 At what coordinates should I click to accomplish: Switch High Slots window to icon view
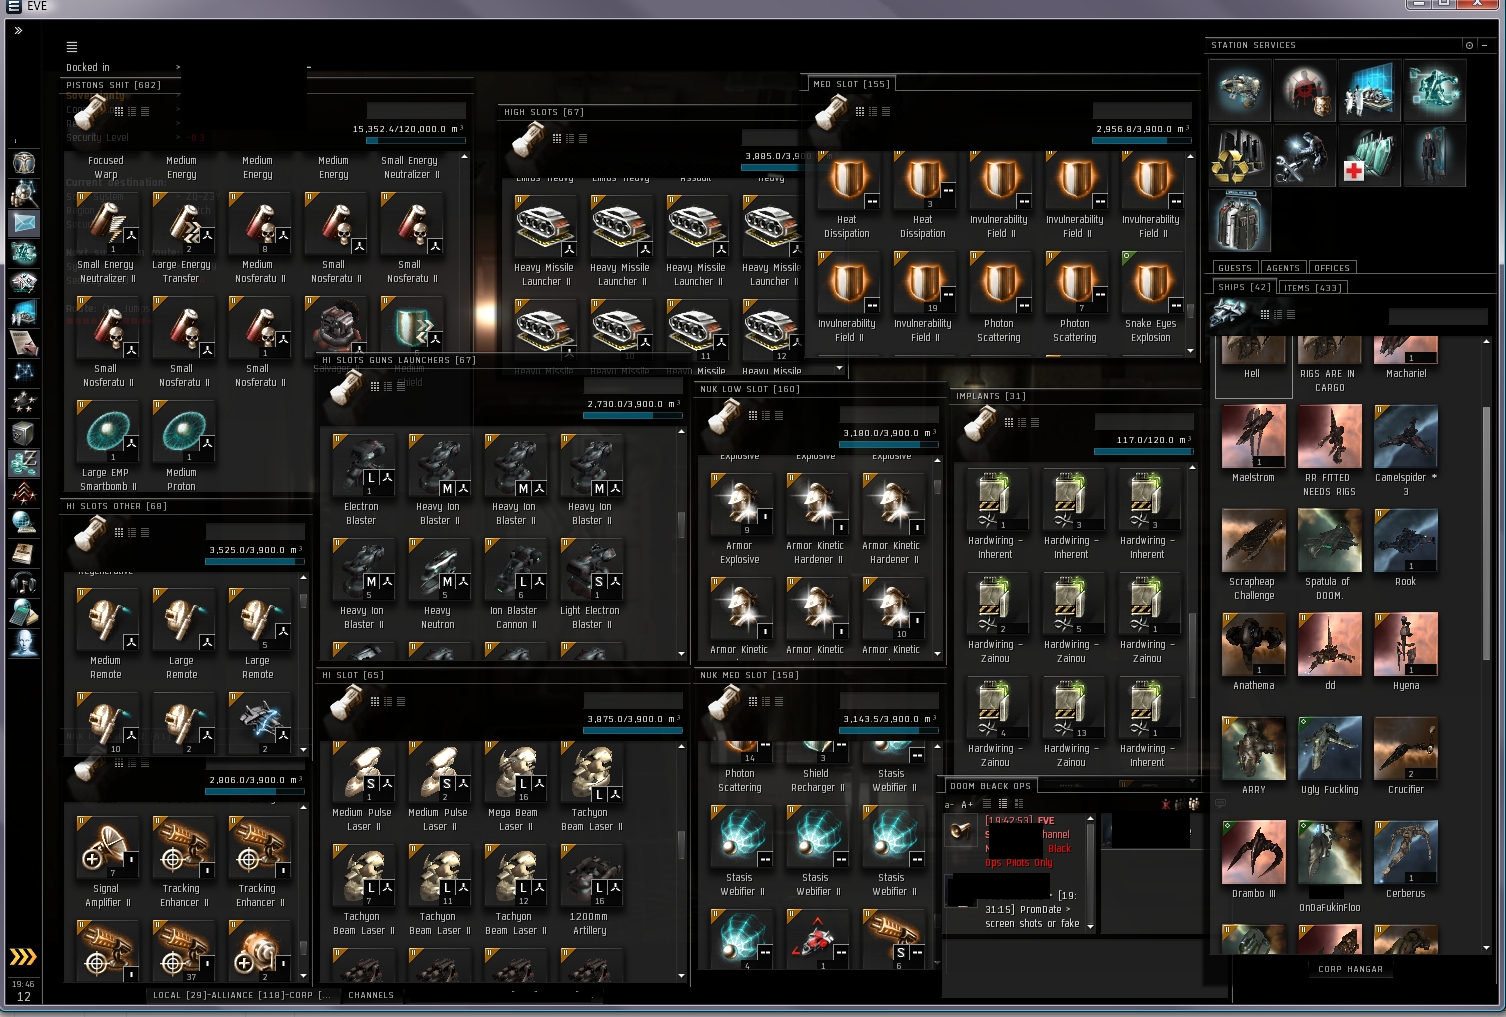click(x=557, y=139)
